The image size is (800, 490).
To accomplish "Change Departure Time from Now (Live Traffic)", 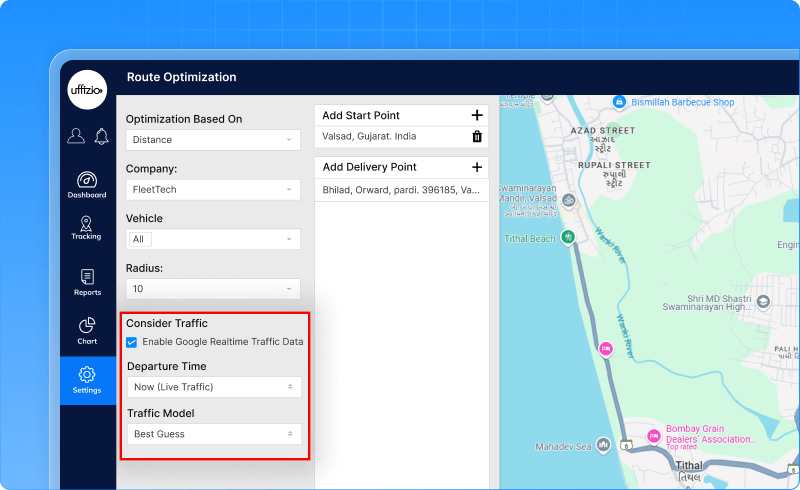I will [x=214, y=387].
